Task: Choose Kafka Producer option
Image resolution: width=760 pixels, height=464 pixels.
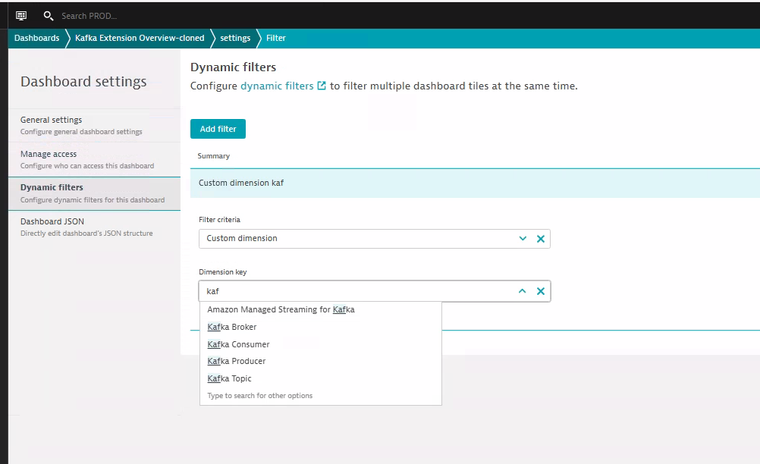Action: [x=320, y=361]
